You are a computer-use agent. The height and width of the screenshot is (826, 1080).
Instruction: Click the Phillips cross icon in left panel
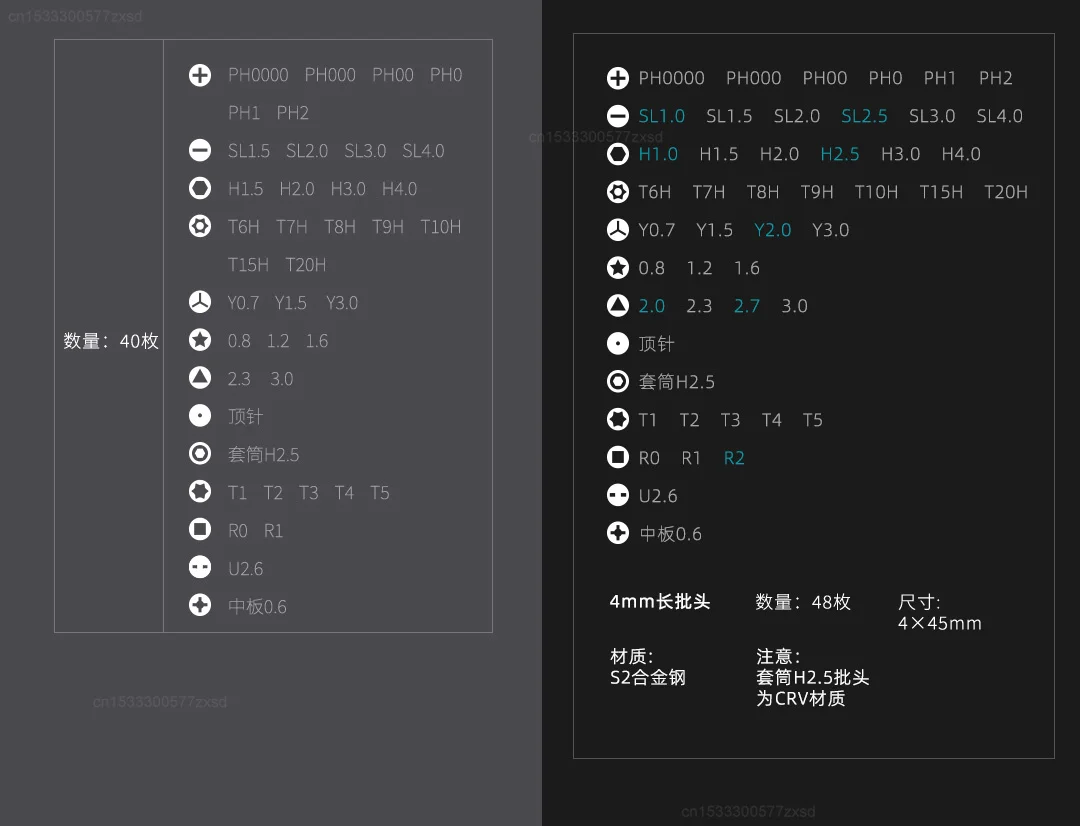pos(200,75)
